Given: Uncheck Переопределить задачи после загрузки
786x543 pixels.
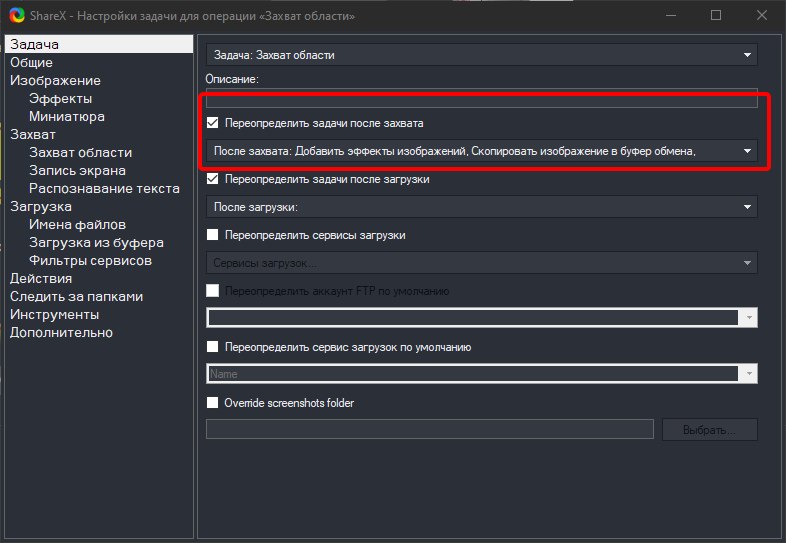Looking at the screenshot, I should point(213,179).
